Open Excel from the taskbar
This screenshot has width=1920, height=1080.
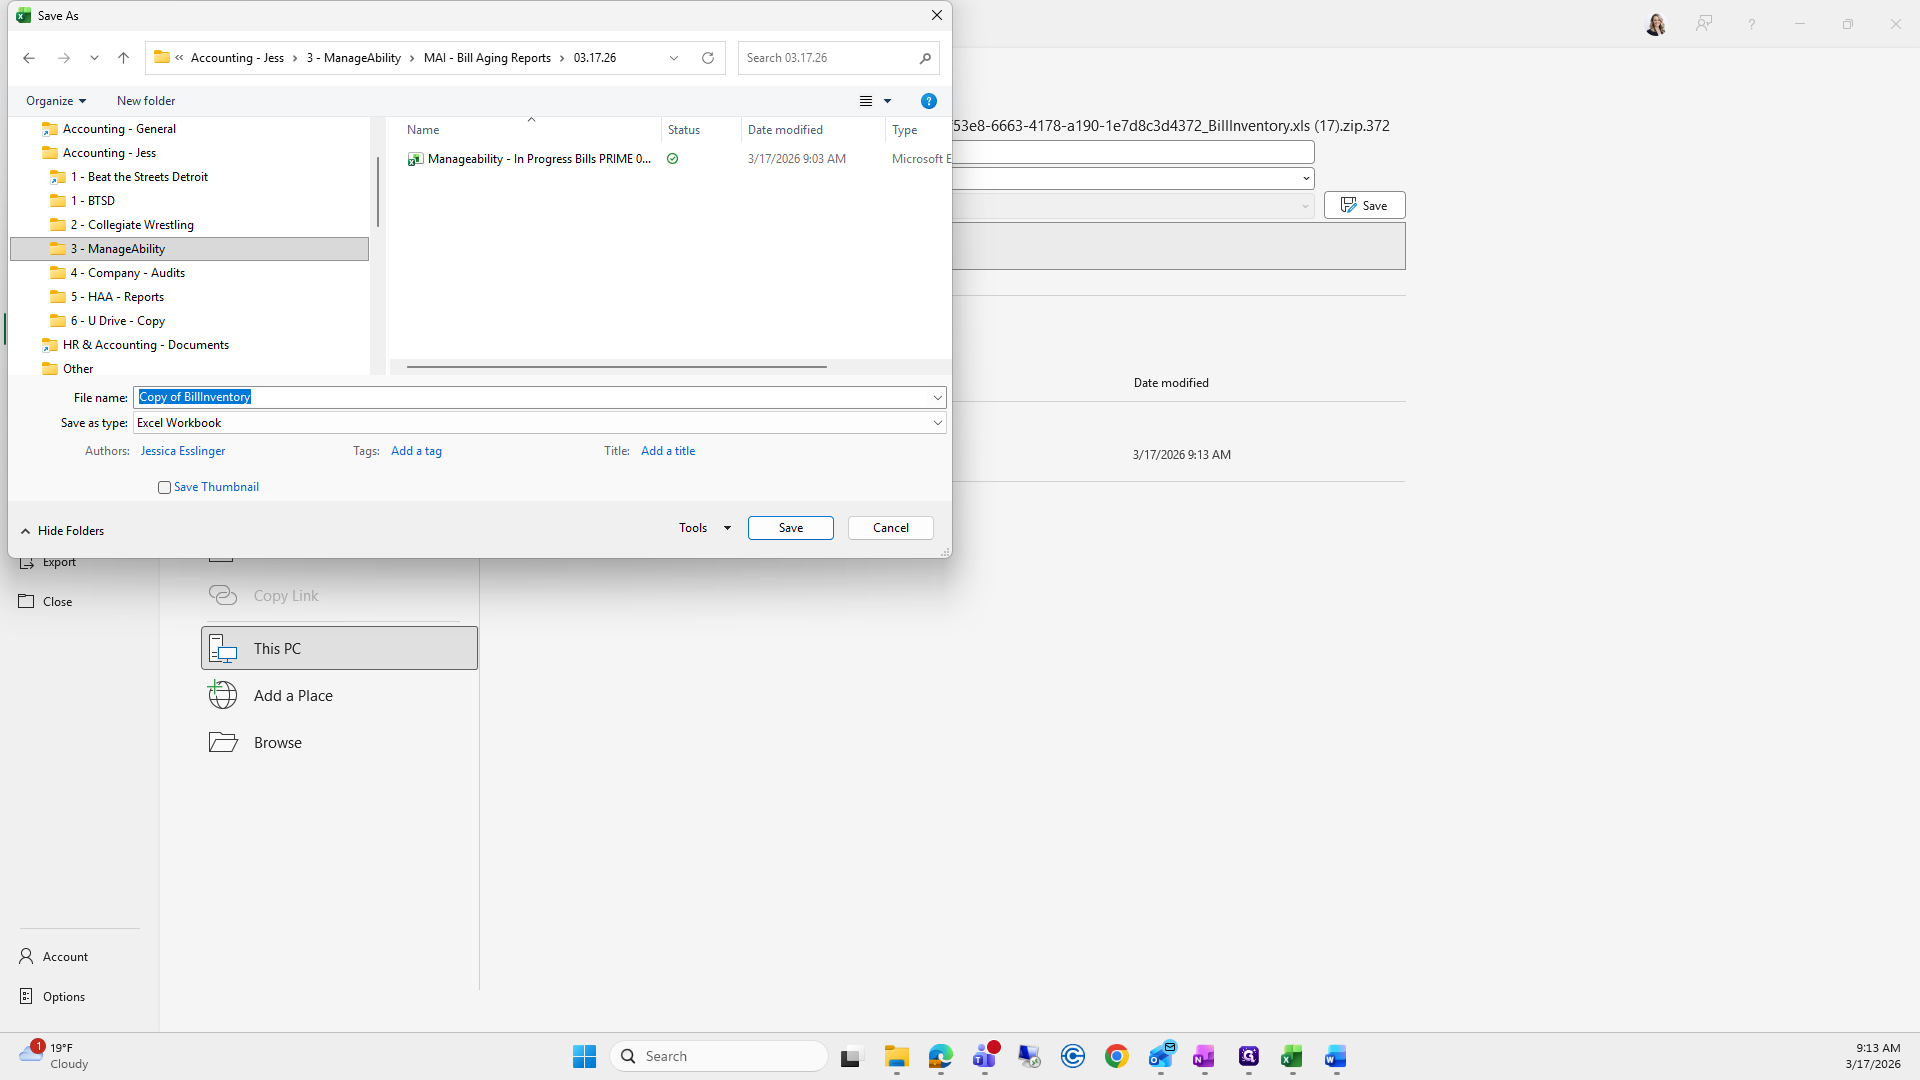pos(1291,1056)
